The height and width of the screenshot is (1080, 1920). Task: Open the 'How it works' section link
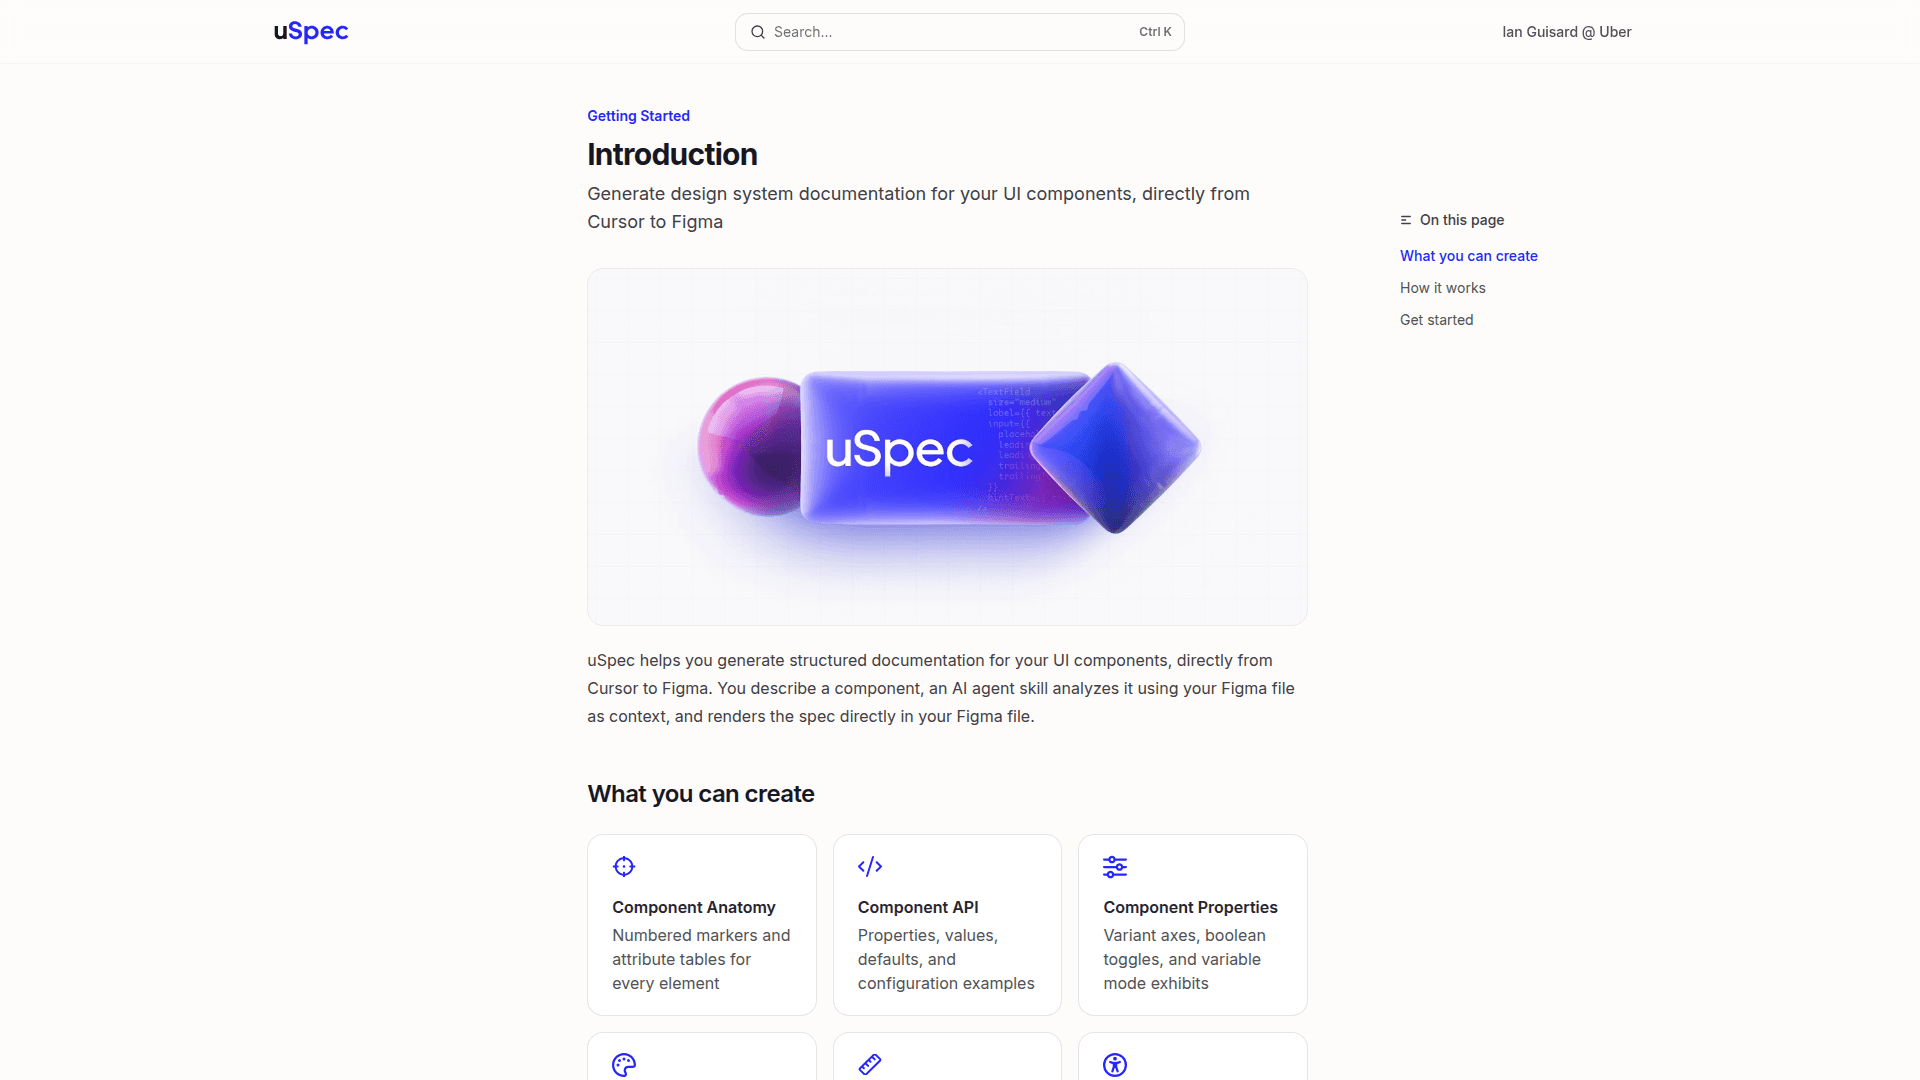pos(1442,287)
